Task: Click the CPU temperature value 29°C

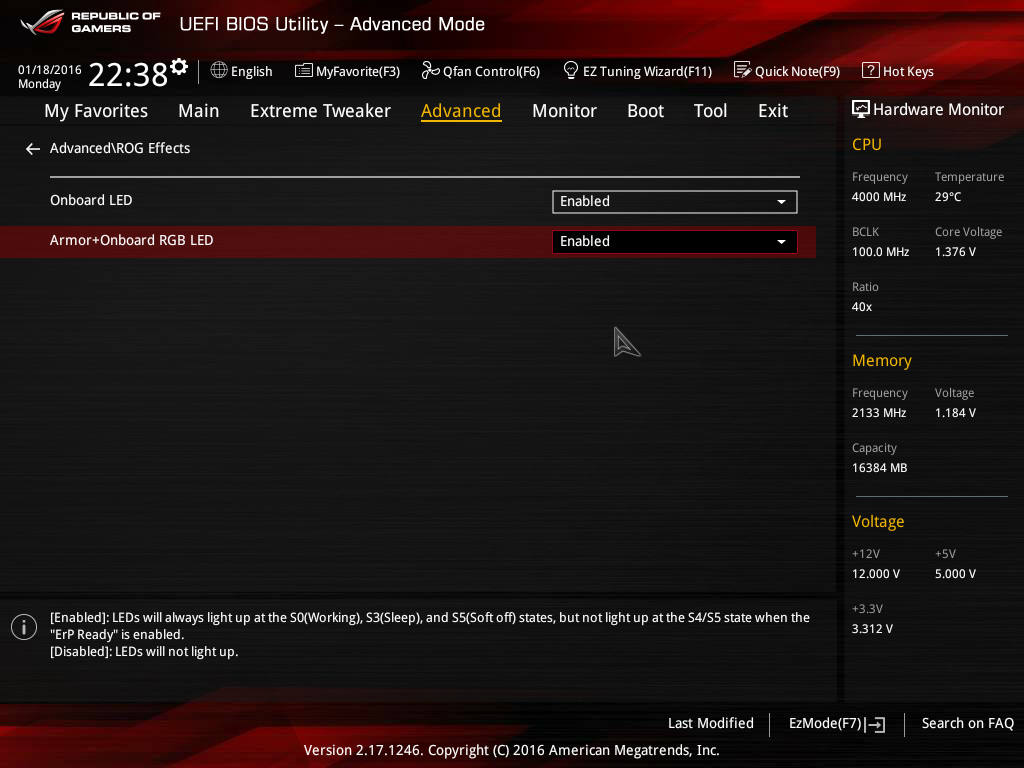Action: coord(948,197)
